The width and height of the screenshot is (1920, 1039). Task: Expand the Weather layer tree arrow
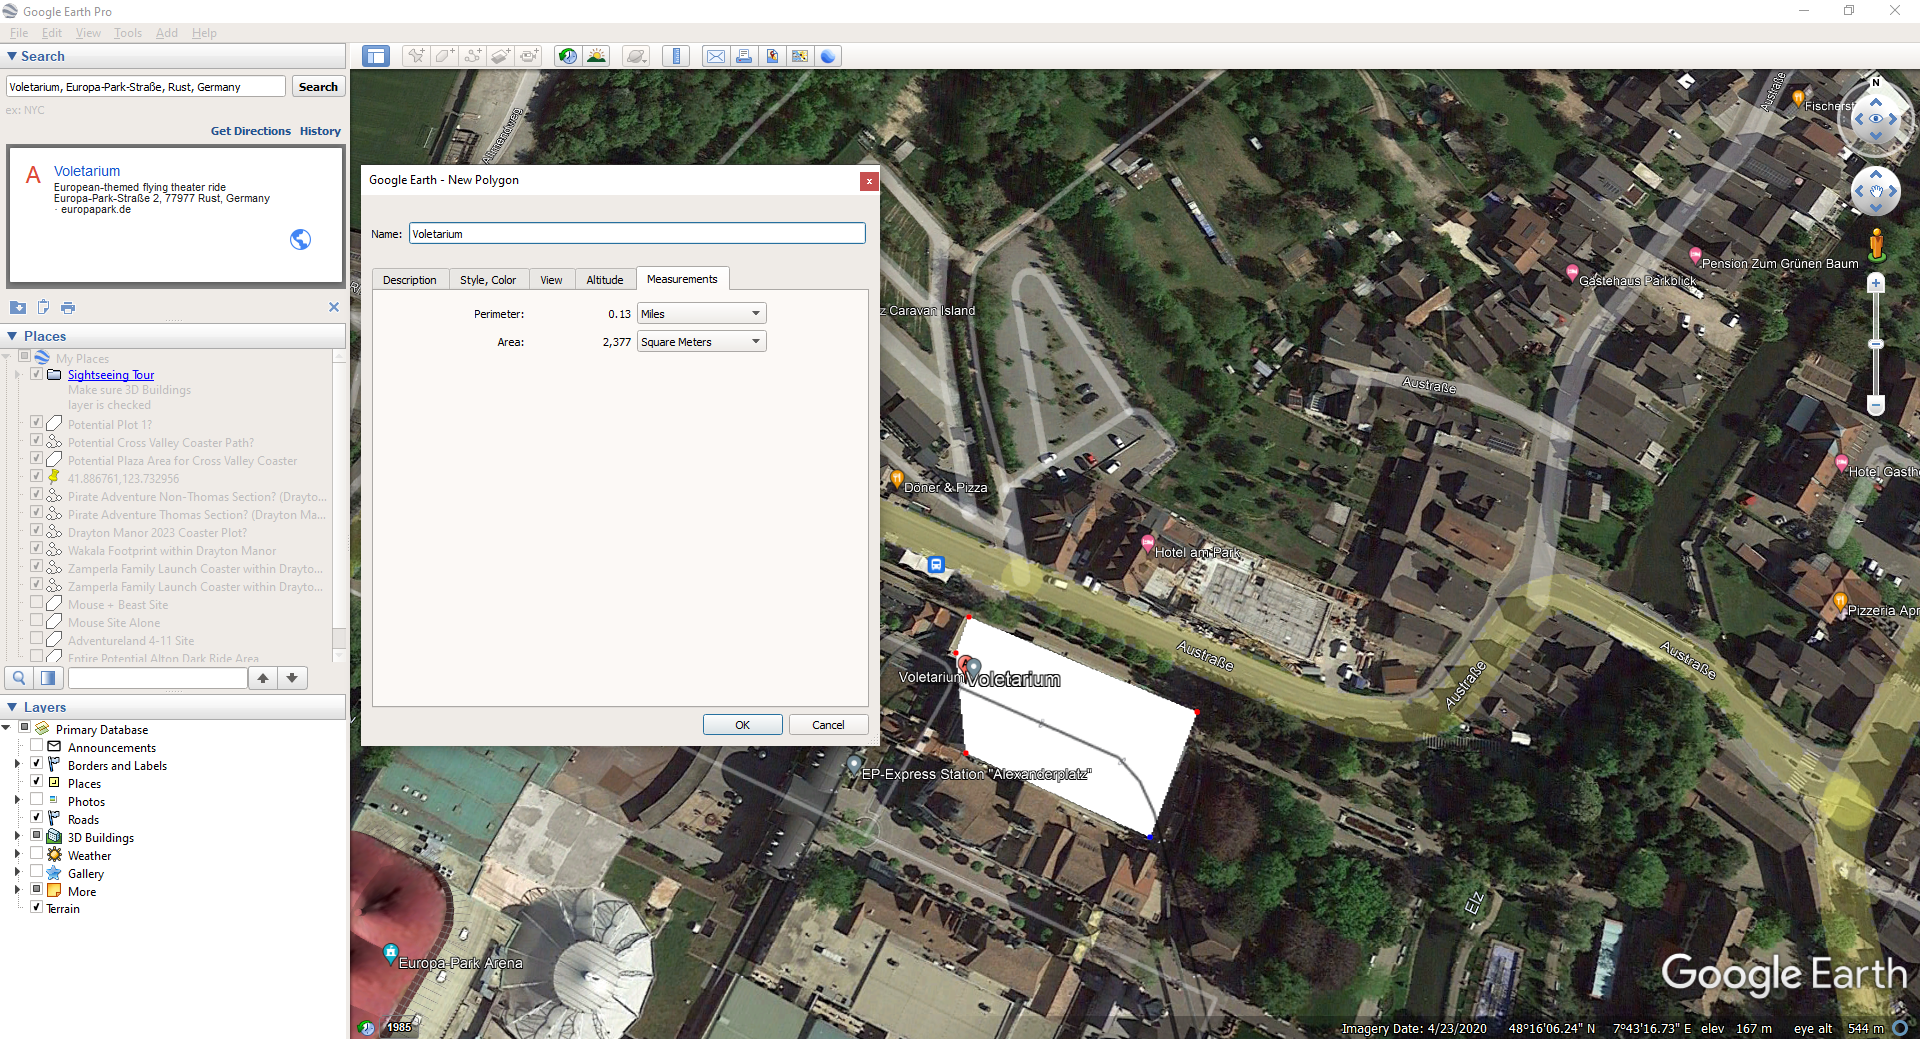(x=17, y=855)
